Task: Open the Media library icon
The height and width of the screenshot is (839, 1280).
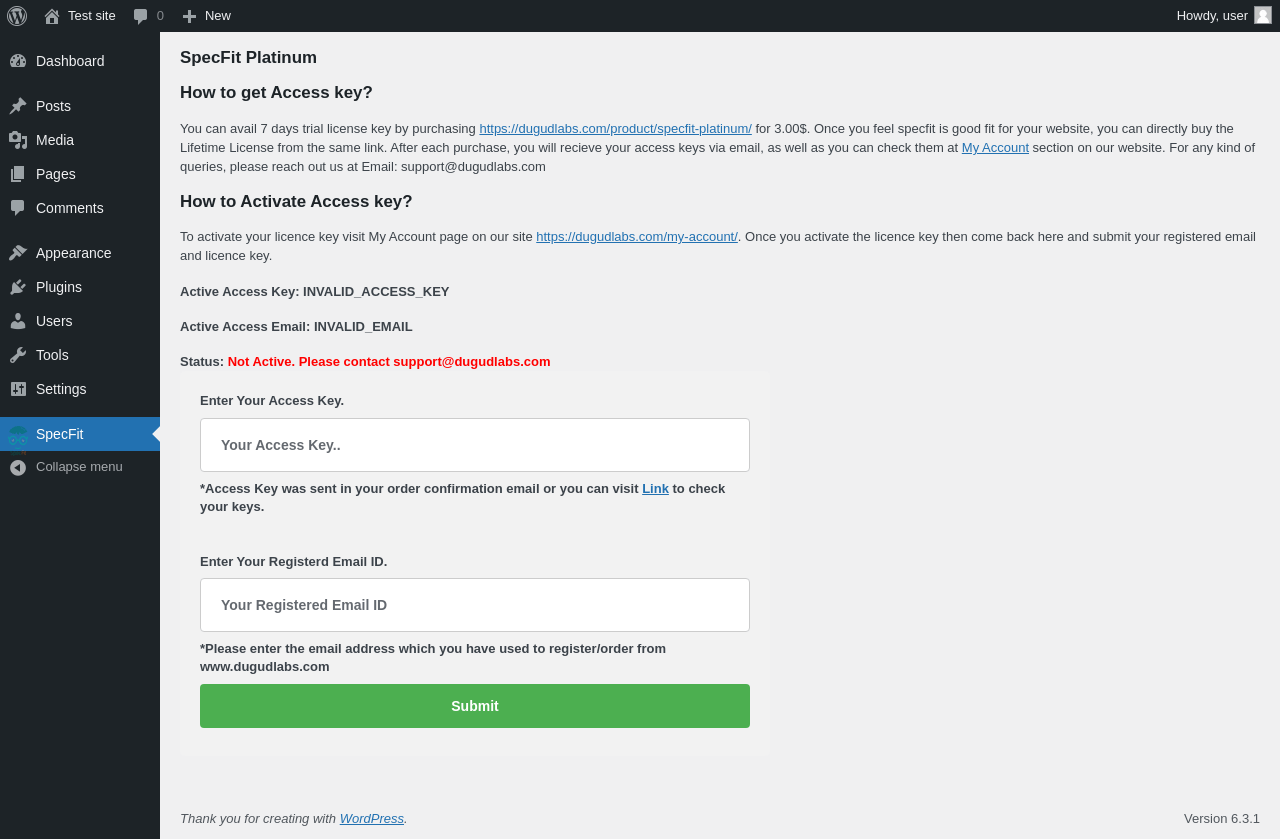Action: point(18,140)
